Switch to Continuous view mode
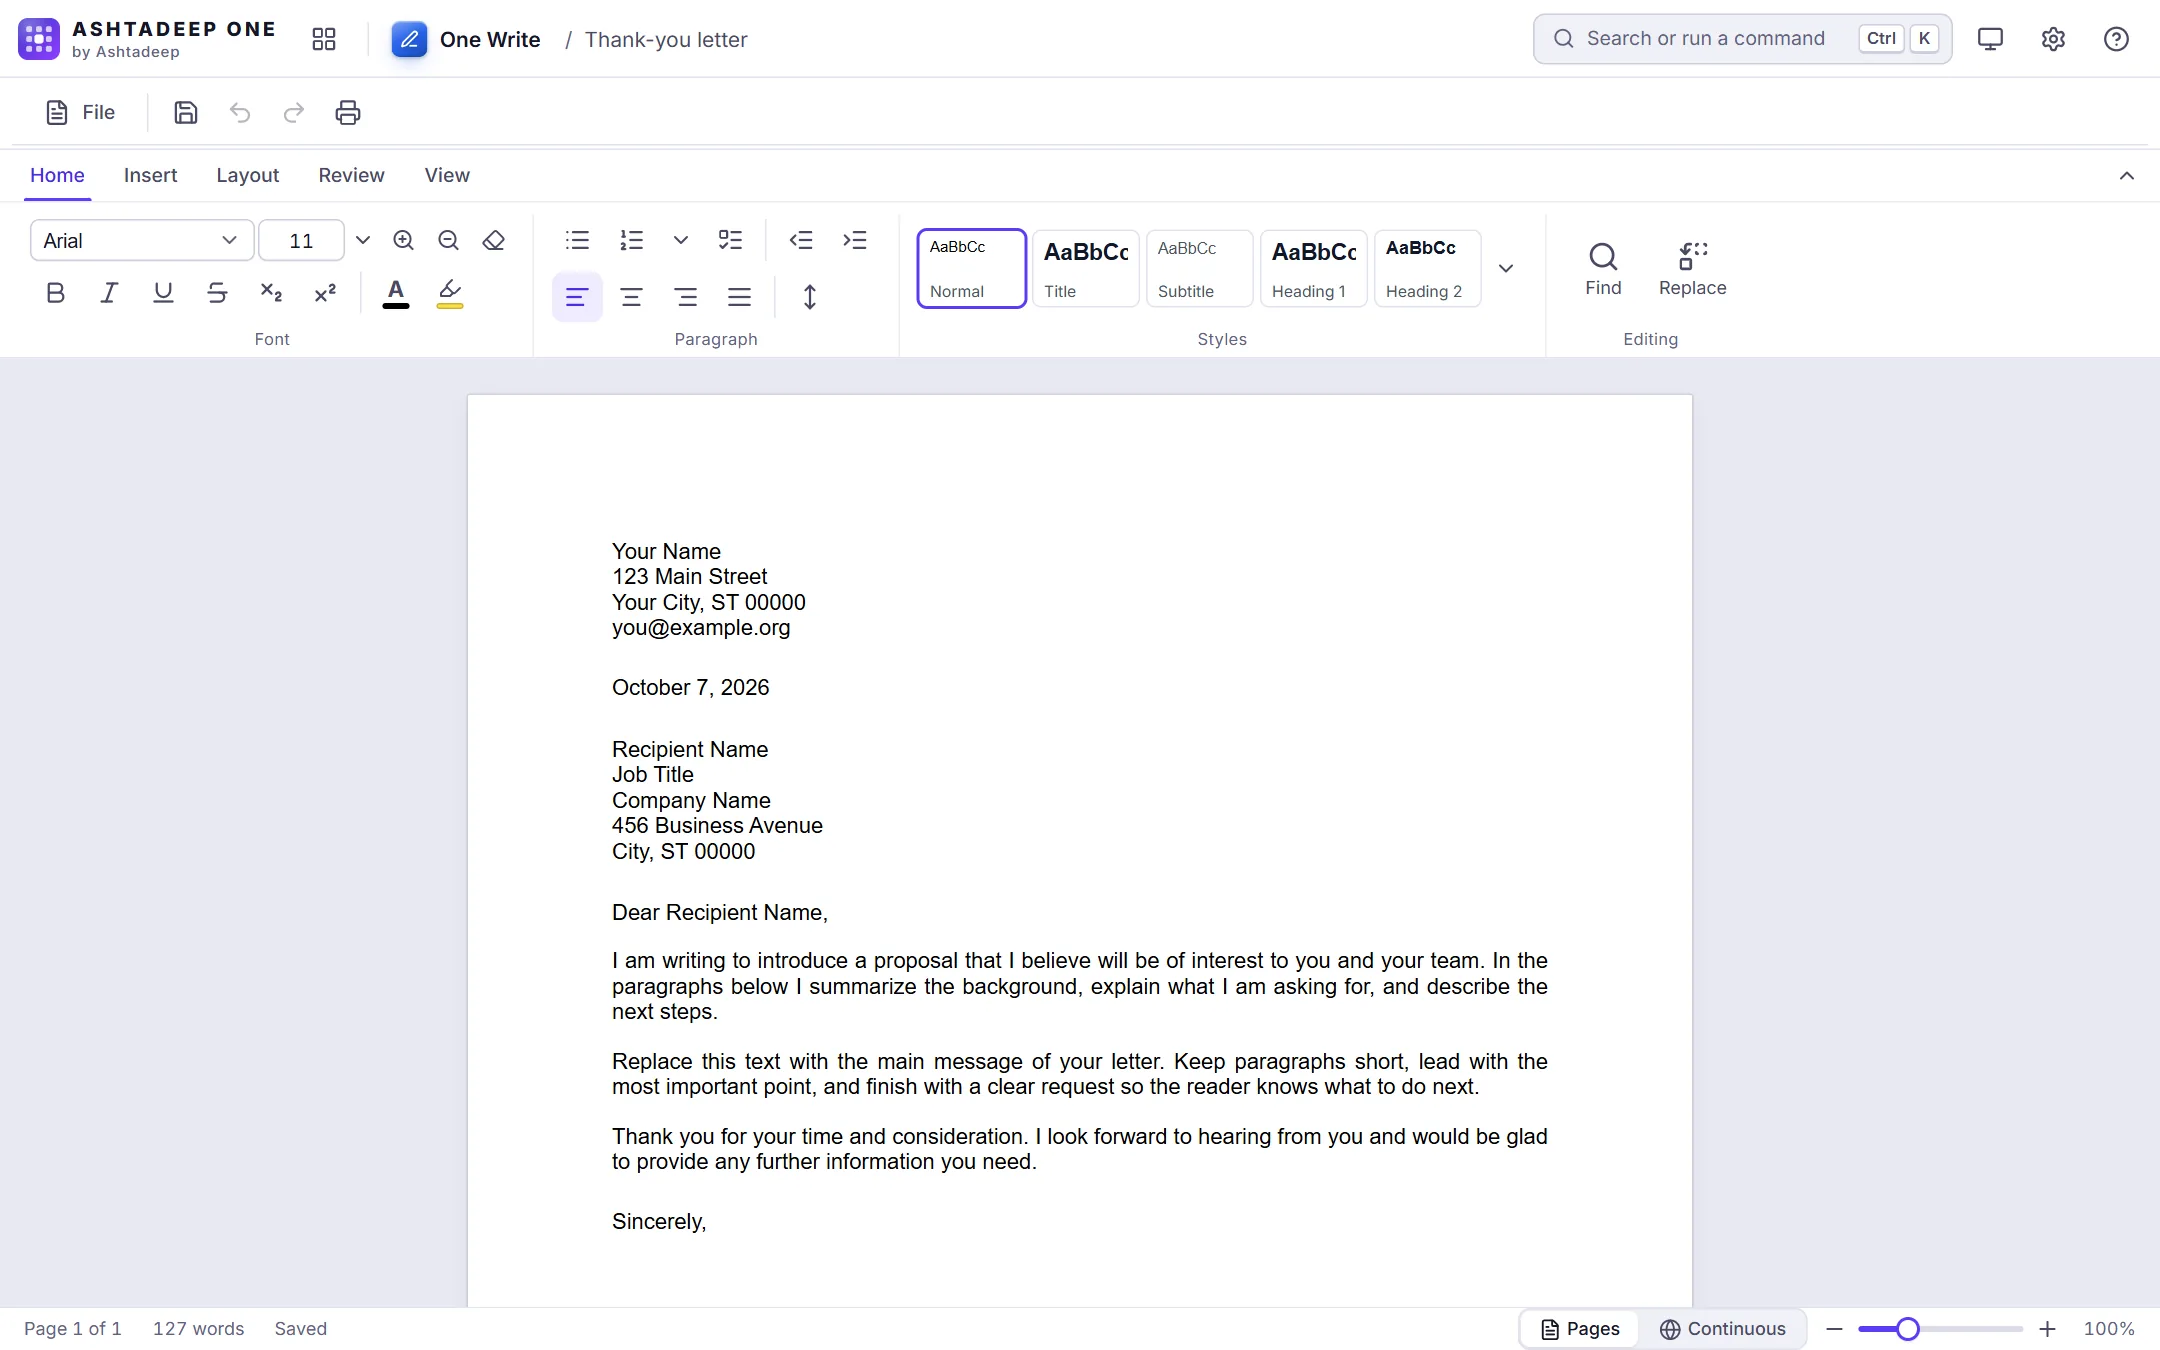Screen dimensions: 2160x1350 1723,1329
